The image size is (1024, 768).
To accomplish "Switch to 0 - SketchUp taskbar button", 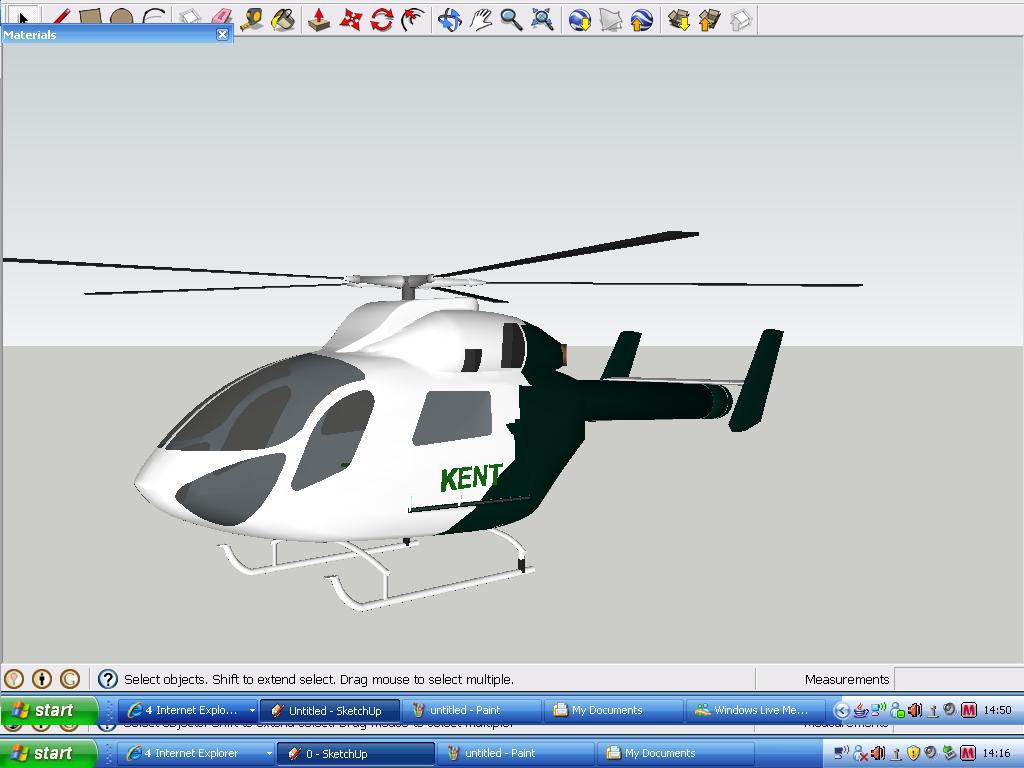I will [x=356, y=753].
